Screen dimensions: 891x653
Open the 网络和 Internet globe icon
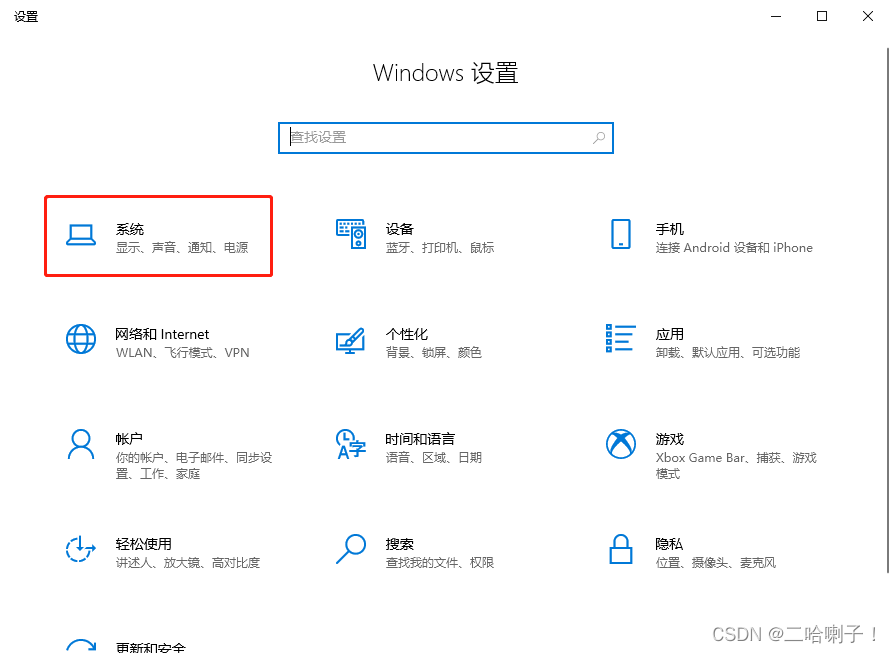click(x=81, y=339)
